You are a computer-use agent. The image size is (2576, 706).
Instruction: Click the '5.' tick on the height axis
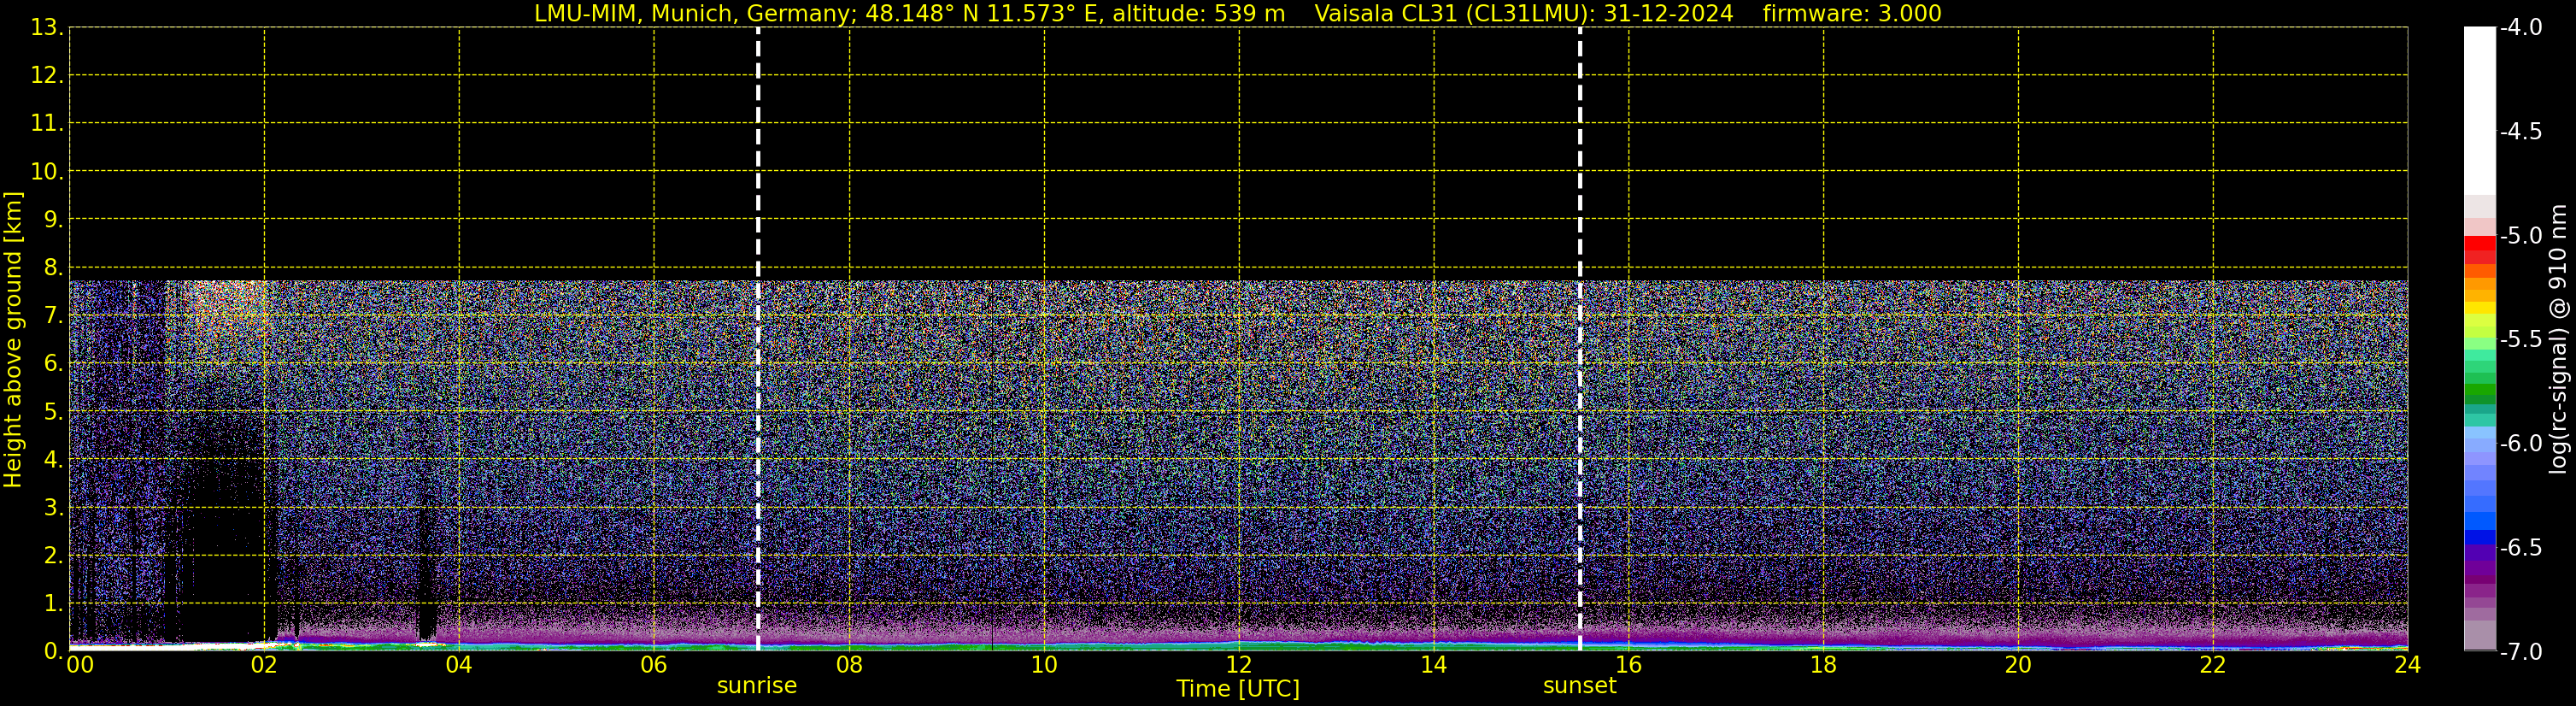[53, 412]
